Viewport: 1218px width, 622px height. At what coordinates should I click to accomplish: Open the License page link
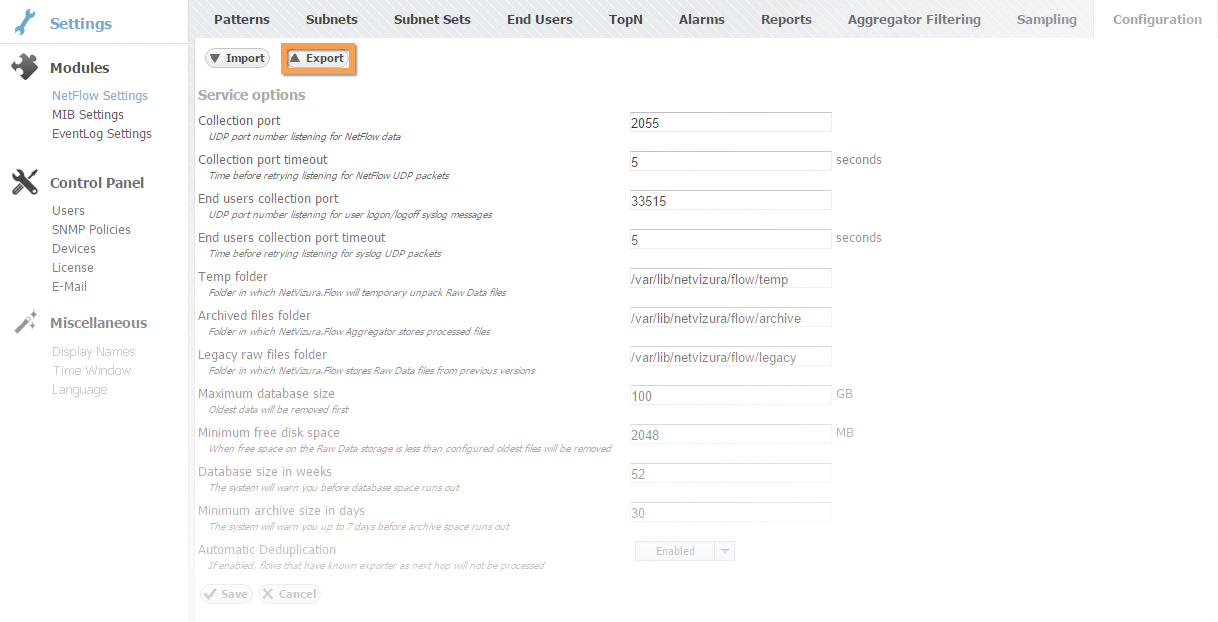(x=73, y=268)
